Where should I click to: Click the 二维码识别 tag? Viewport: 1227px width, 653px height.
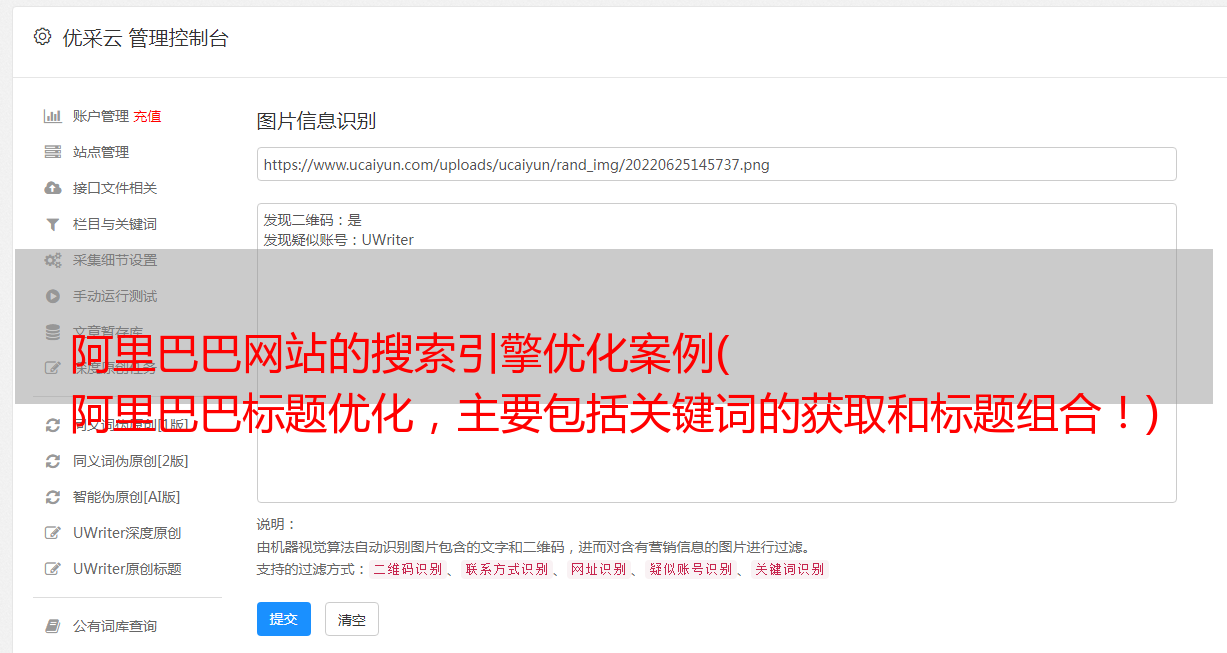[408, 569]
